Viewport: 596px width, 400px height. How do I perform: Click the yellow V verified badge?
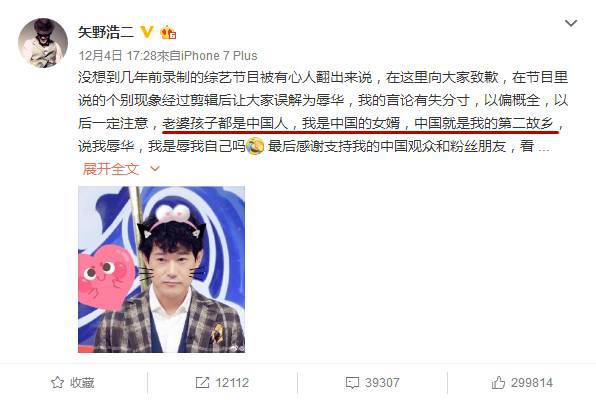pos(147,32)
